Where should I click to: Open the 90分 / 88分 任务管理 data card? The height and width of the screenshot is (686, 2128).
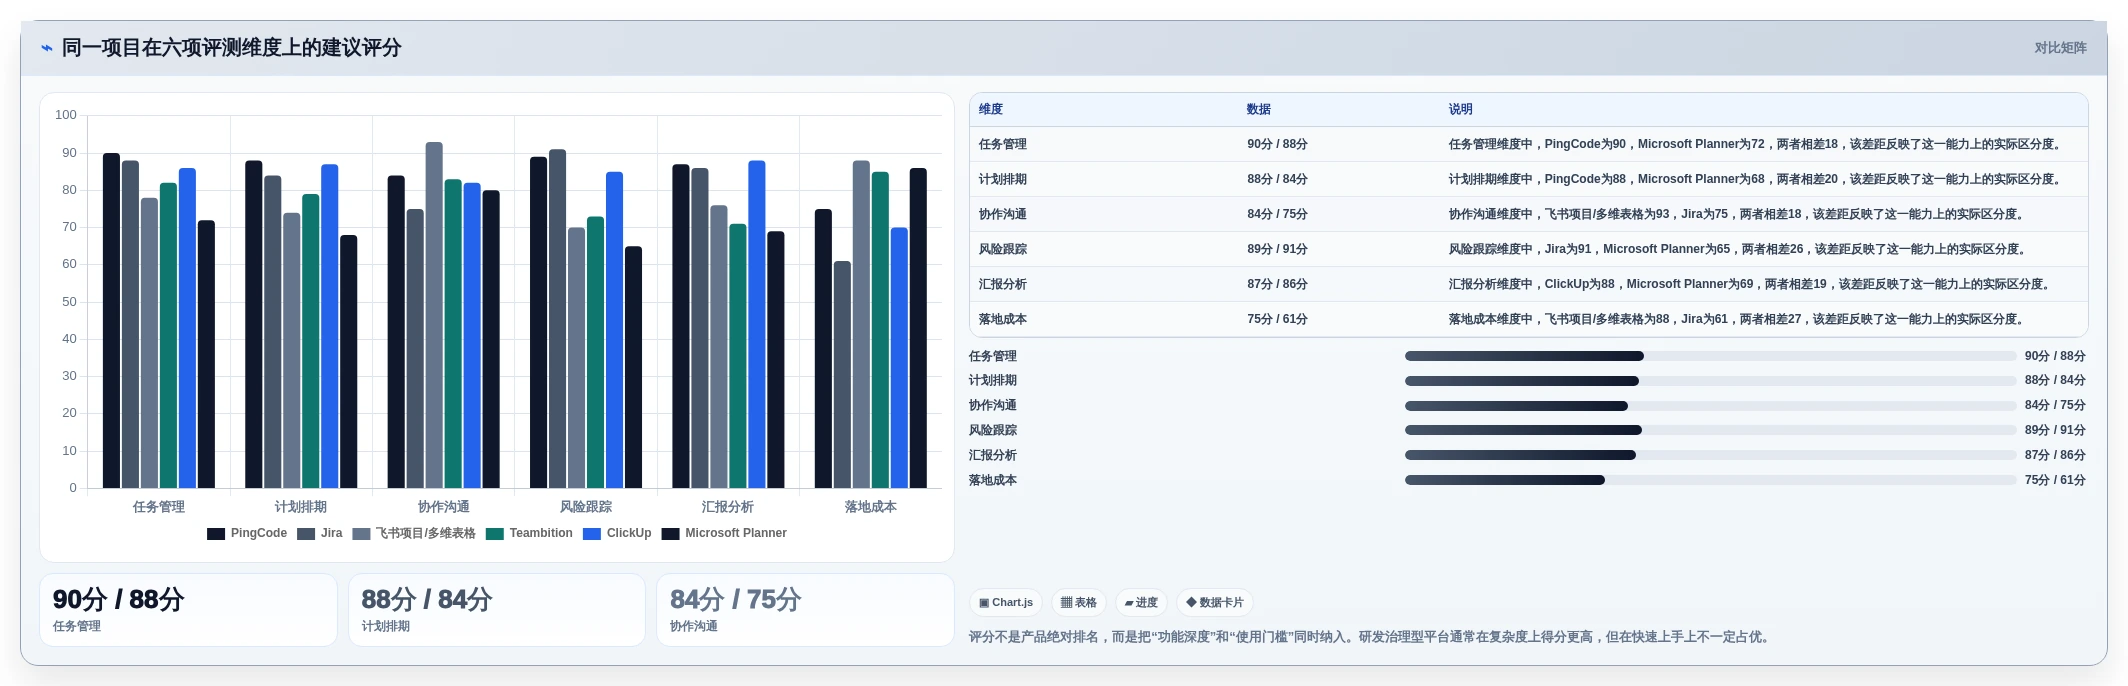[188, 610]
